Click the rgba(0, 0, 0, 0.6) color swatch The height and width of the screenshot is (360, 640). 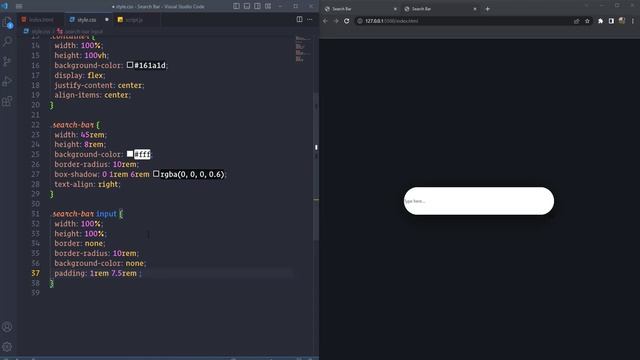(156, 174)
